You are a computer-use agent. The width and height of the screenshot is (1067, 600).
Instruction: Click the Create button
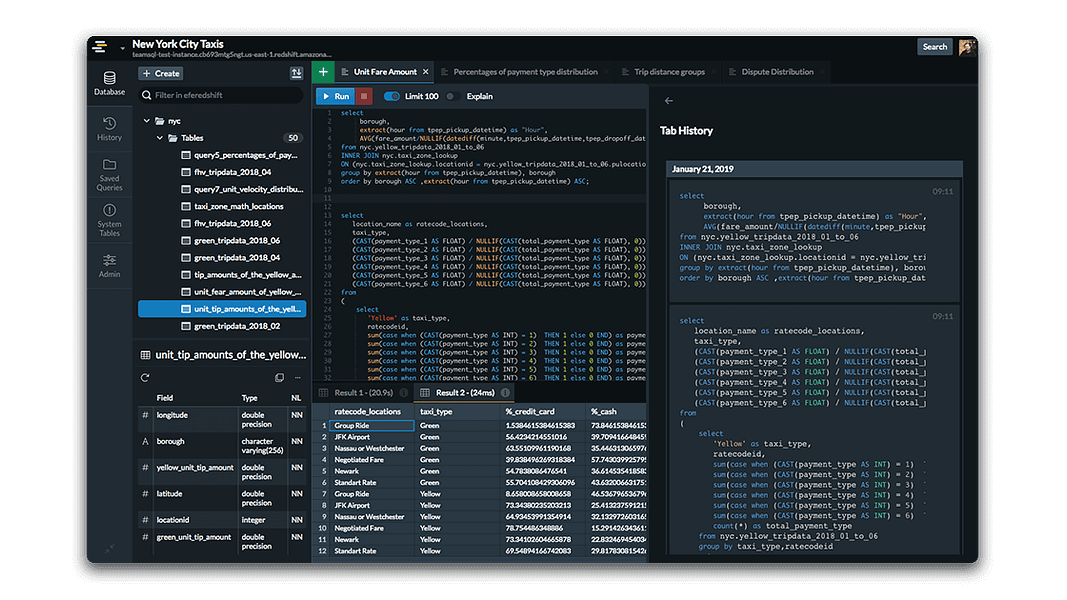click(161, 73)
